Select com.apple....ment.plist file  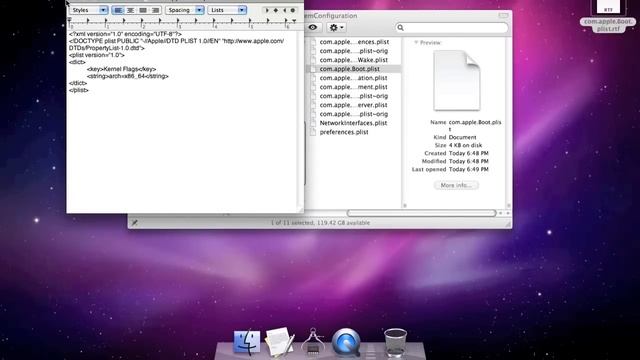click(354, 87)
